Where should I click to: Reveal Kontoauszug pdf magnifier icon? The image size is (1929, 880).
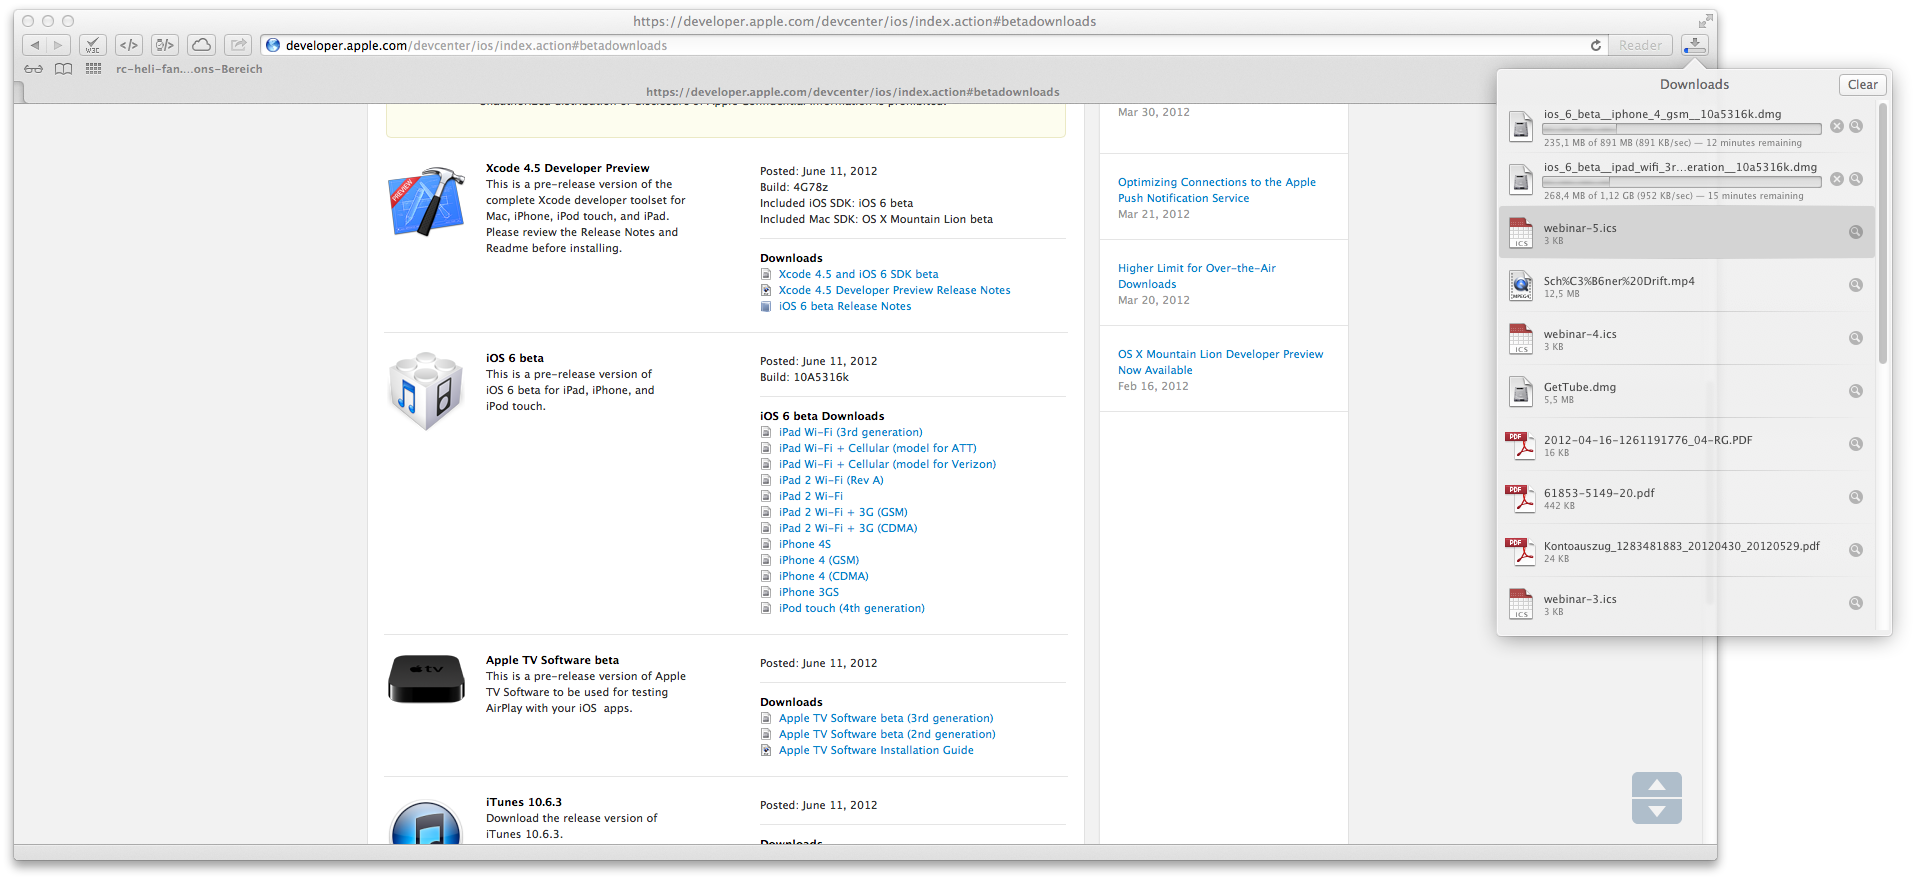pos(1856,550)
